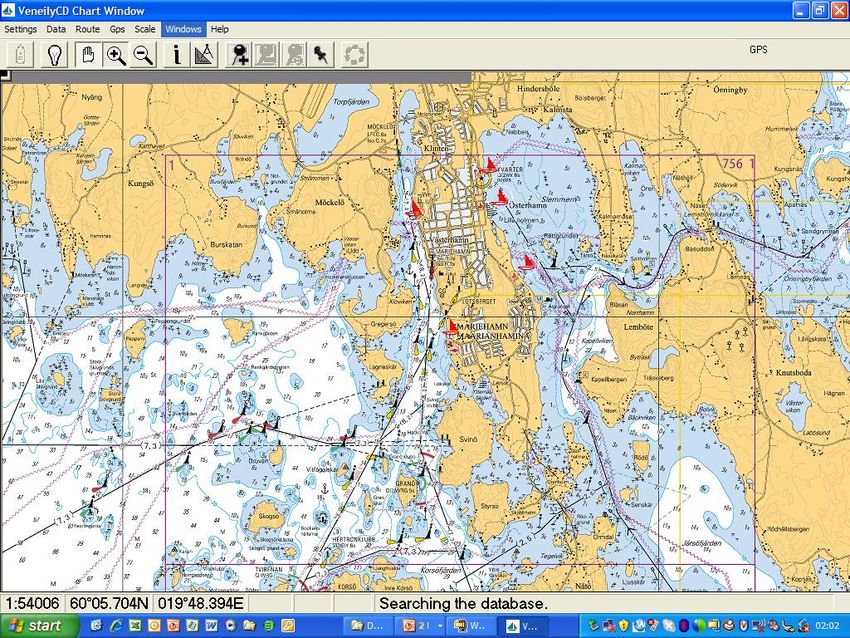
Task: Click the greyed-out circular refresh icon
Action: click(355, 55)
